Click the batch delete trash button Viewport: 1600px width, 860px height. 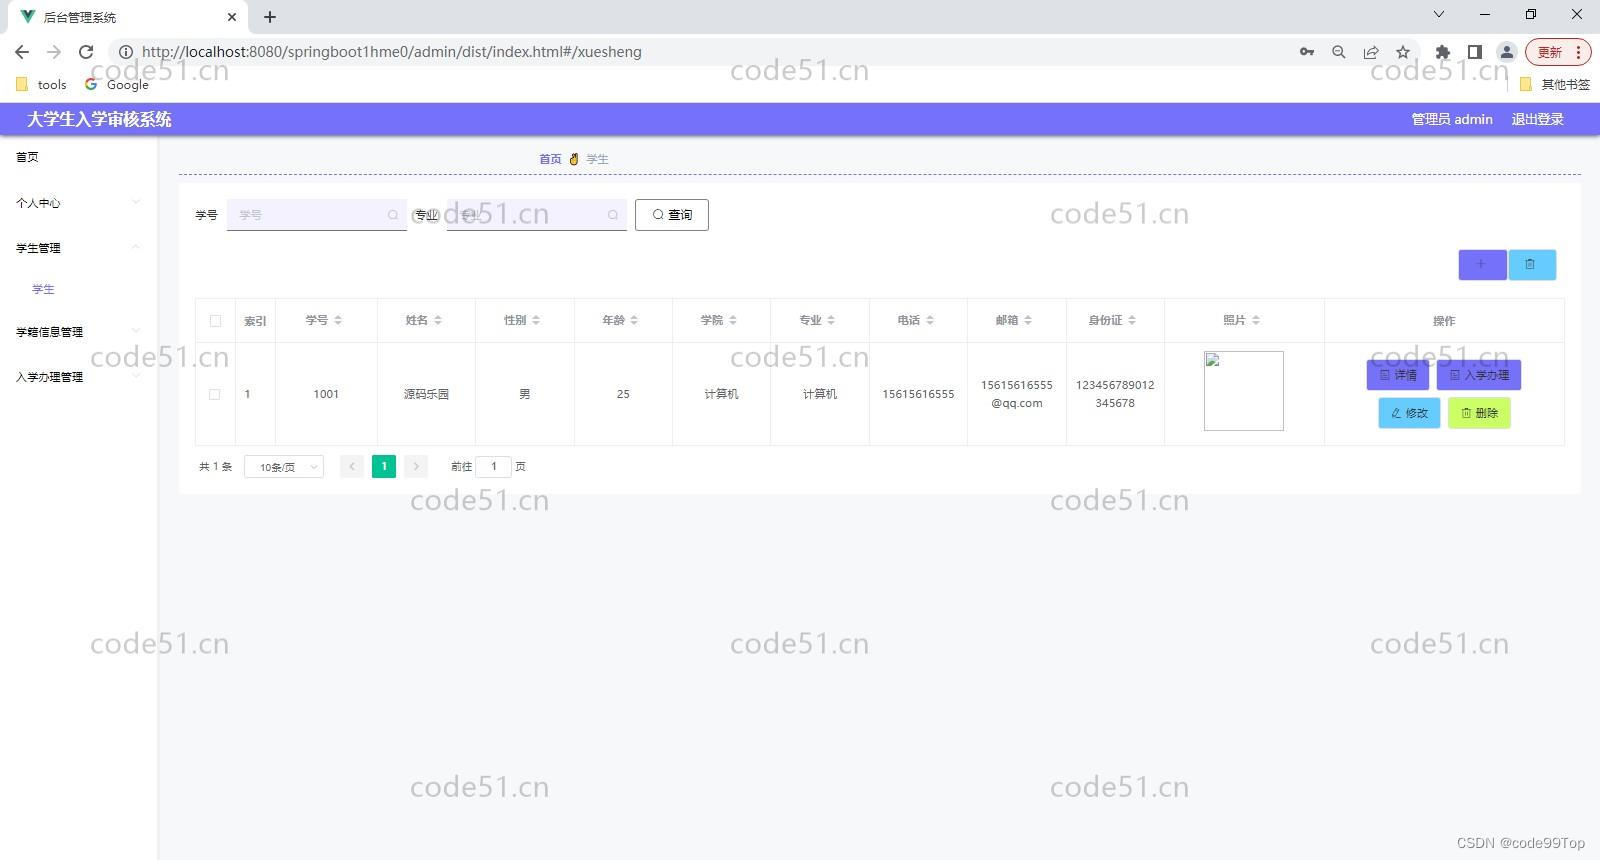point(1531,265)
